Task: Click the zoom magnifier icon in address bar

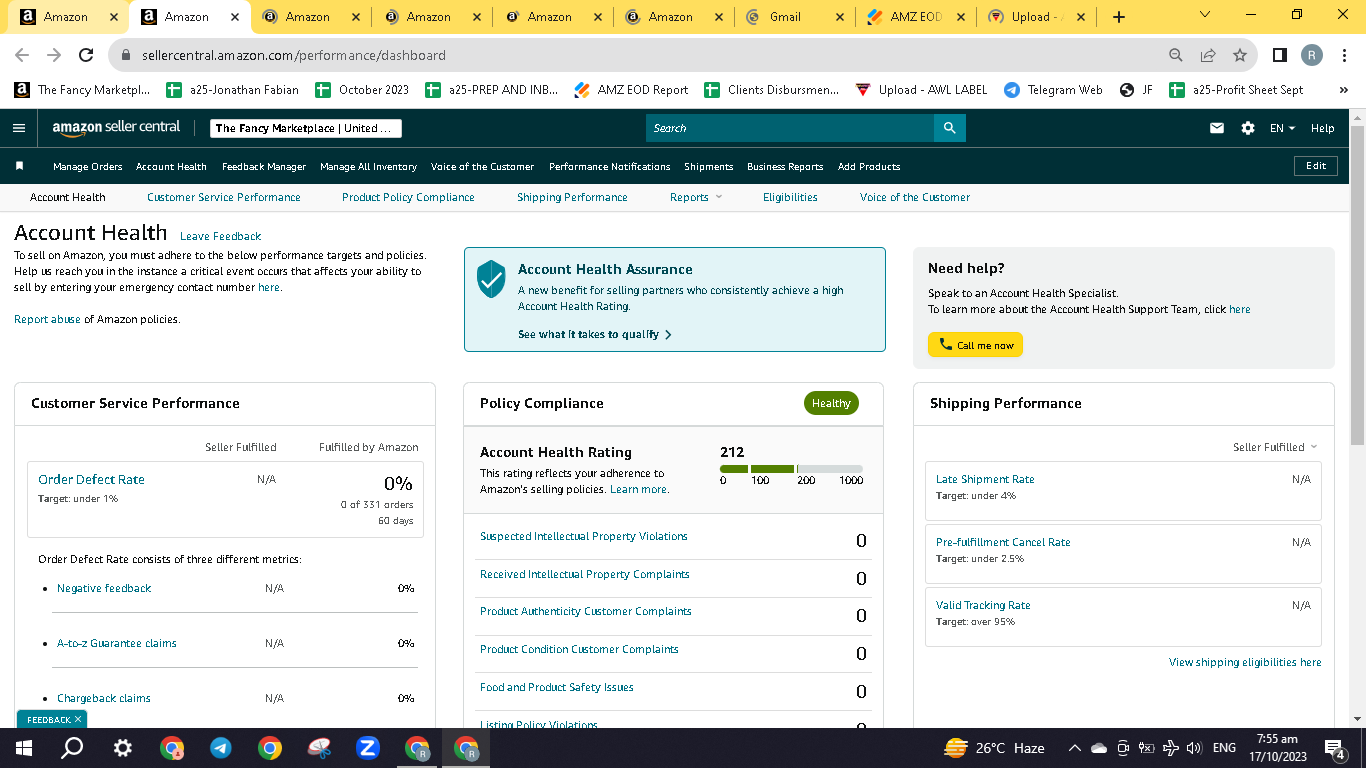Action: point(1176,55)
